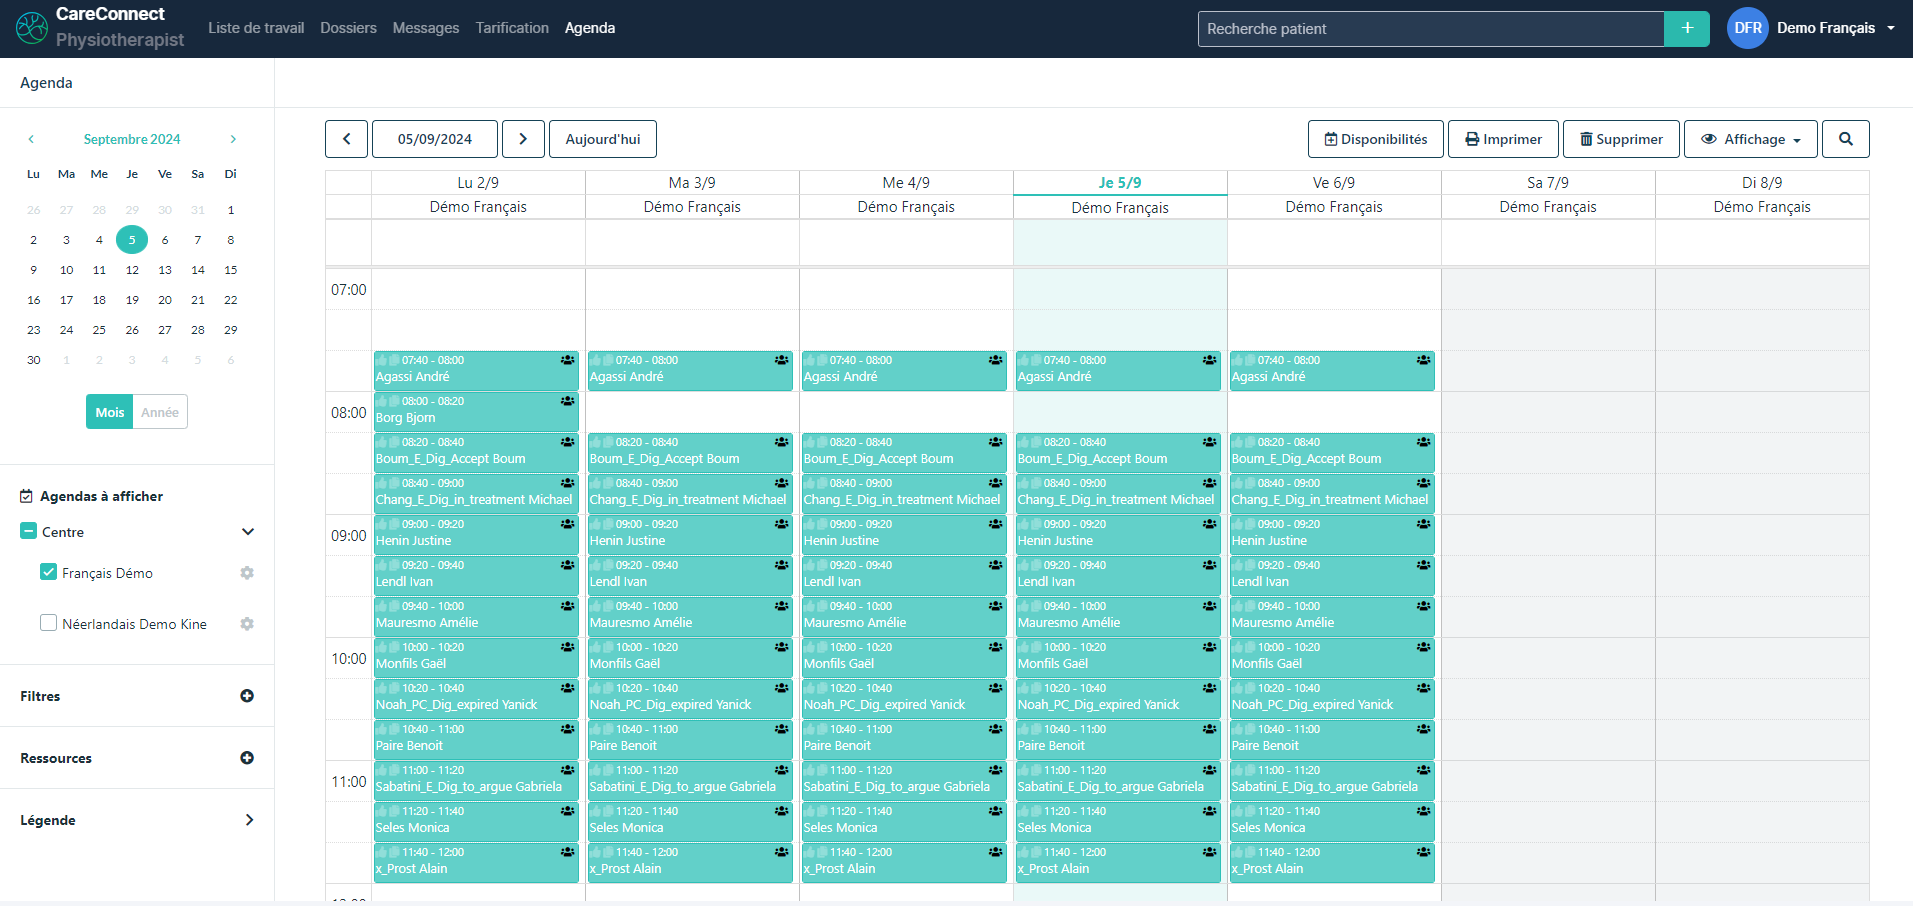Click group icon on Wednesday 10:40 Paire Benoit
The height and width of the screenshot is (906, 1913).
point(996,729)
